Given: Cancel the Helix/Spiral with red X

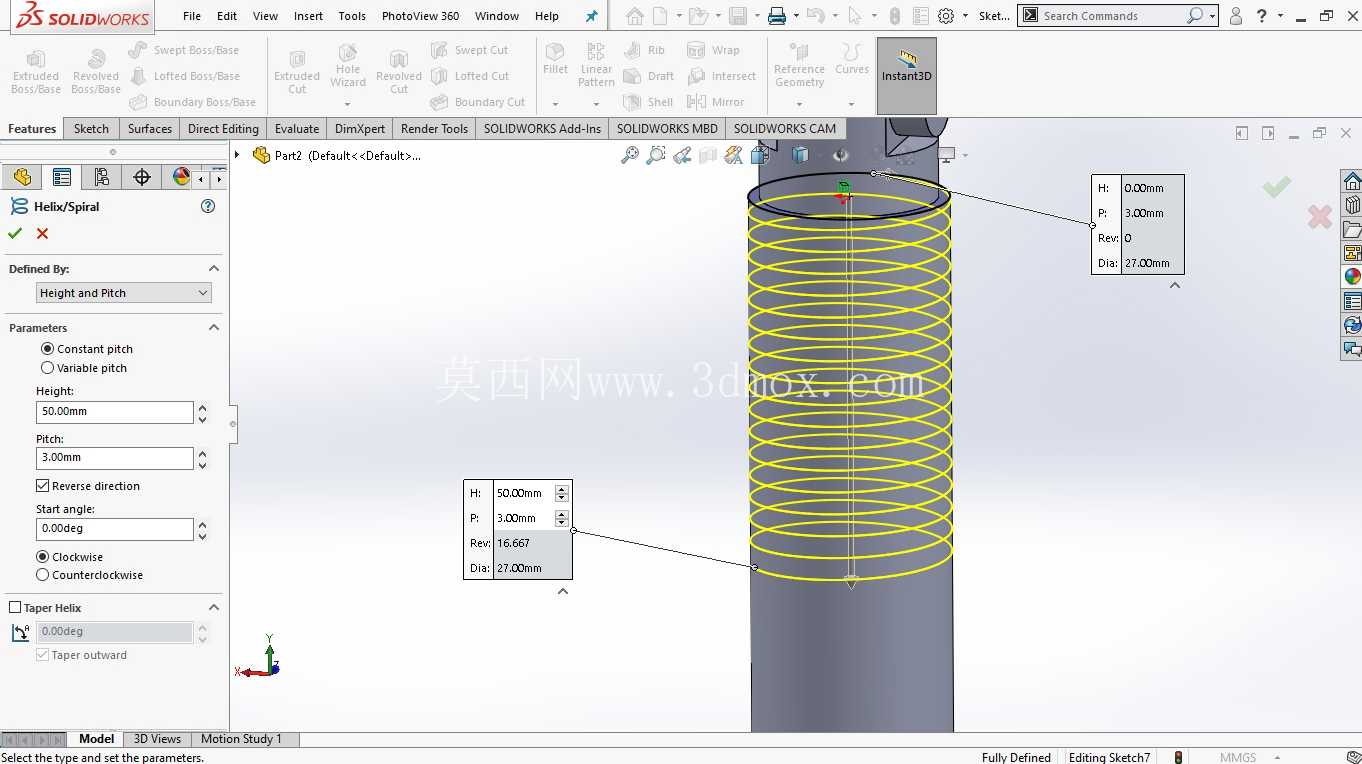Looking at the screenshot, I should coord(42,233).
